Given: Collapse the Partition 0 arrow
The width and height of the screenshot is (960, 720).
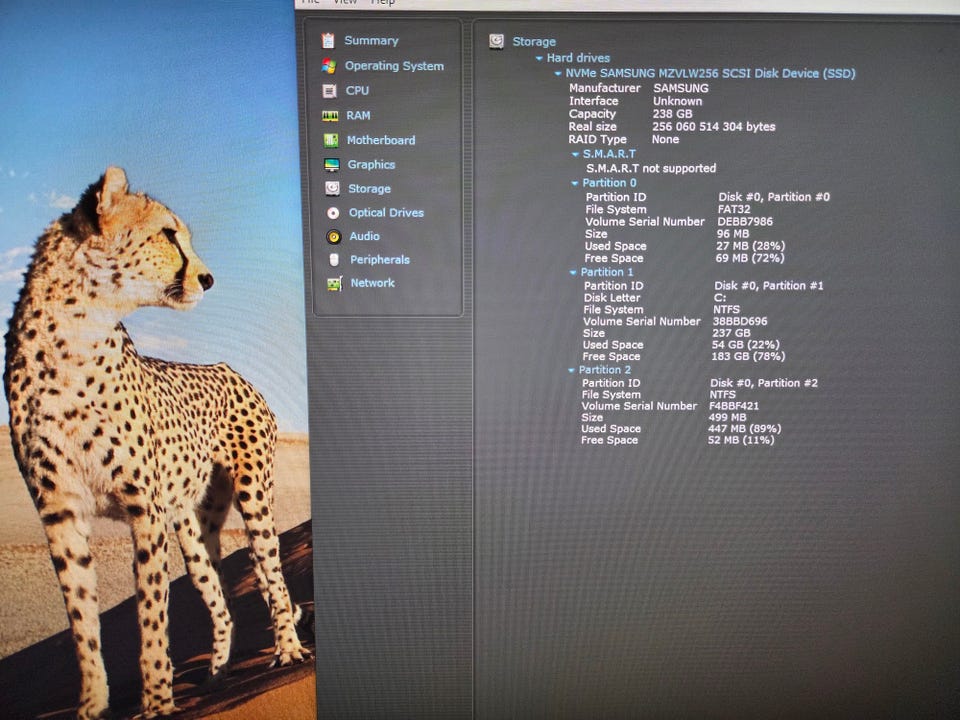Looking at the screenshot, I should (x=574, y=183).
